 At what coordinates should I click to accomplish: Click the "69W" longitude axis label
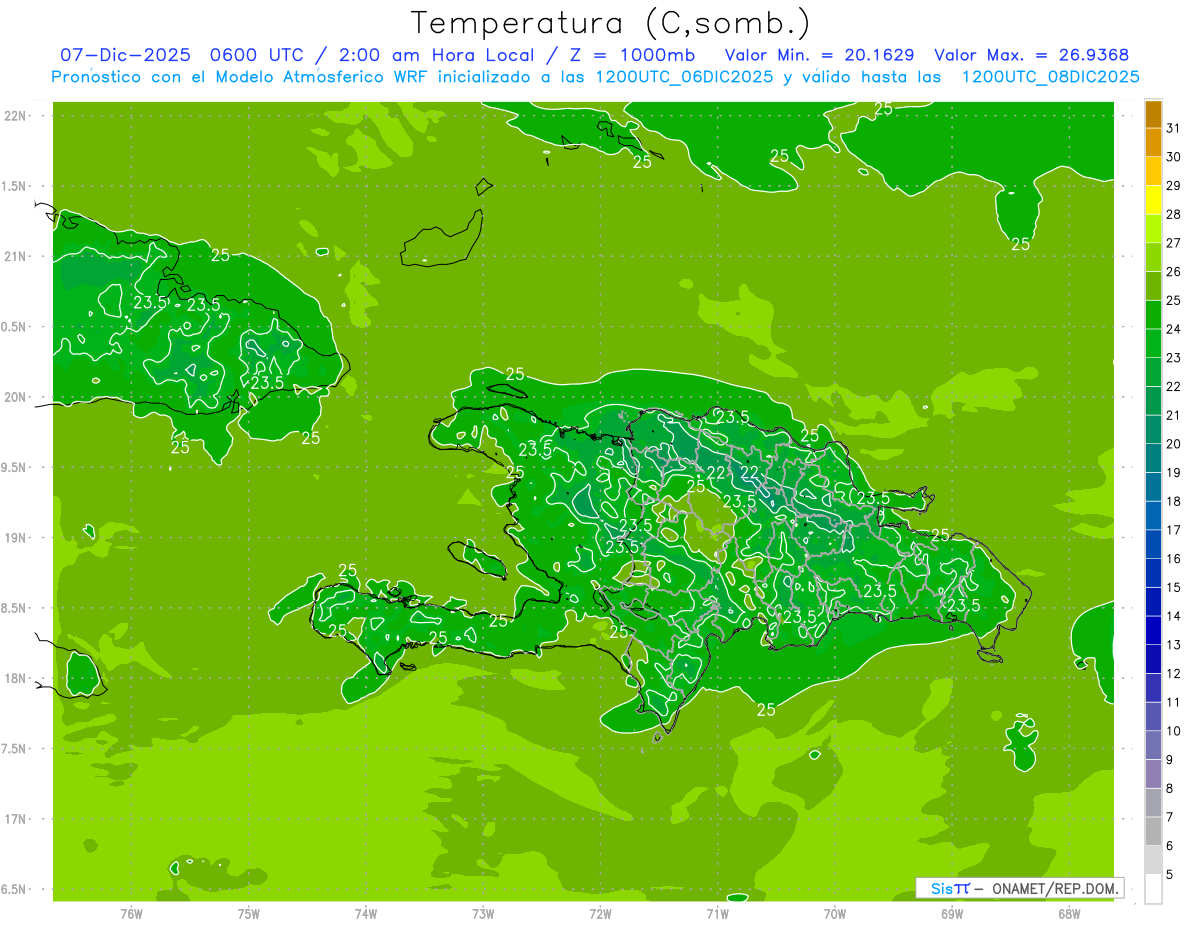click(x=952, y=914)
